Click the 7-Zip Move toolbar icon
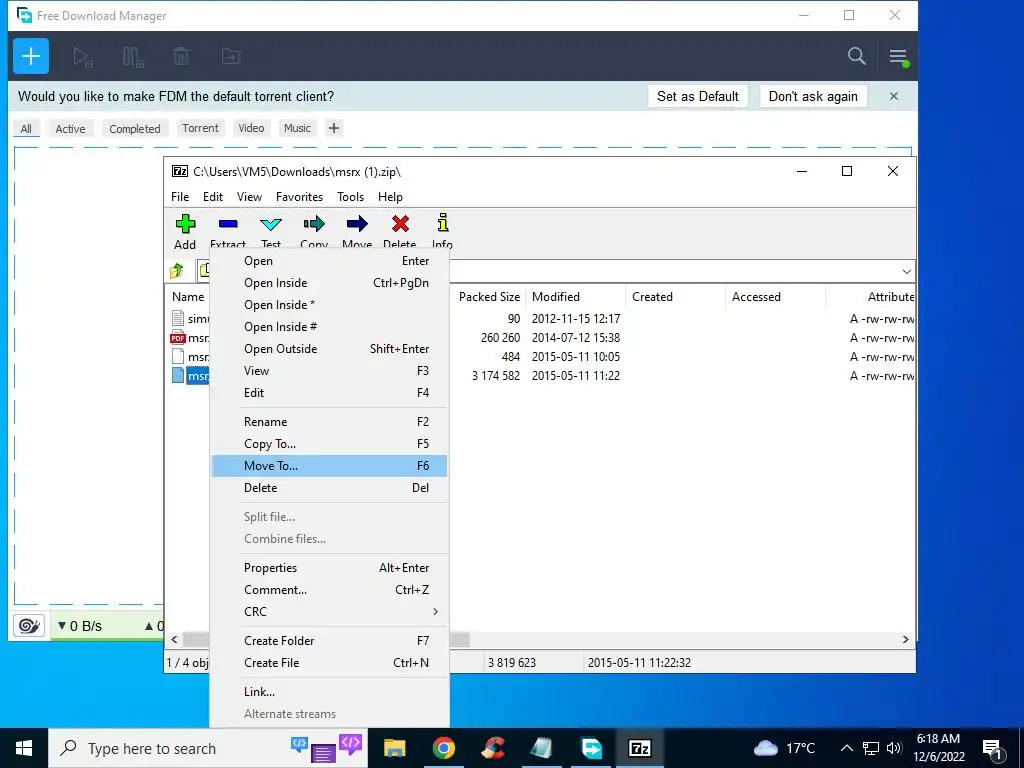 [357, 231]
